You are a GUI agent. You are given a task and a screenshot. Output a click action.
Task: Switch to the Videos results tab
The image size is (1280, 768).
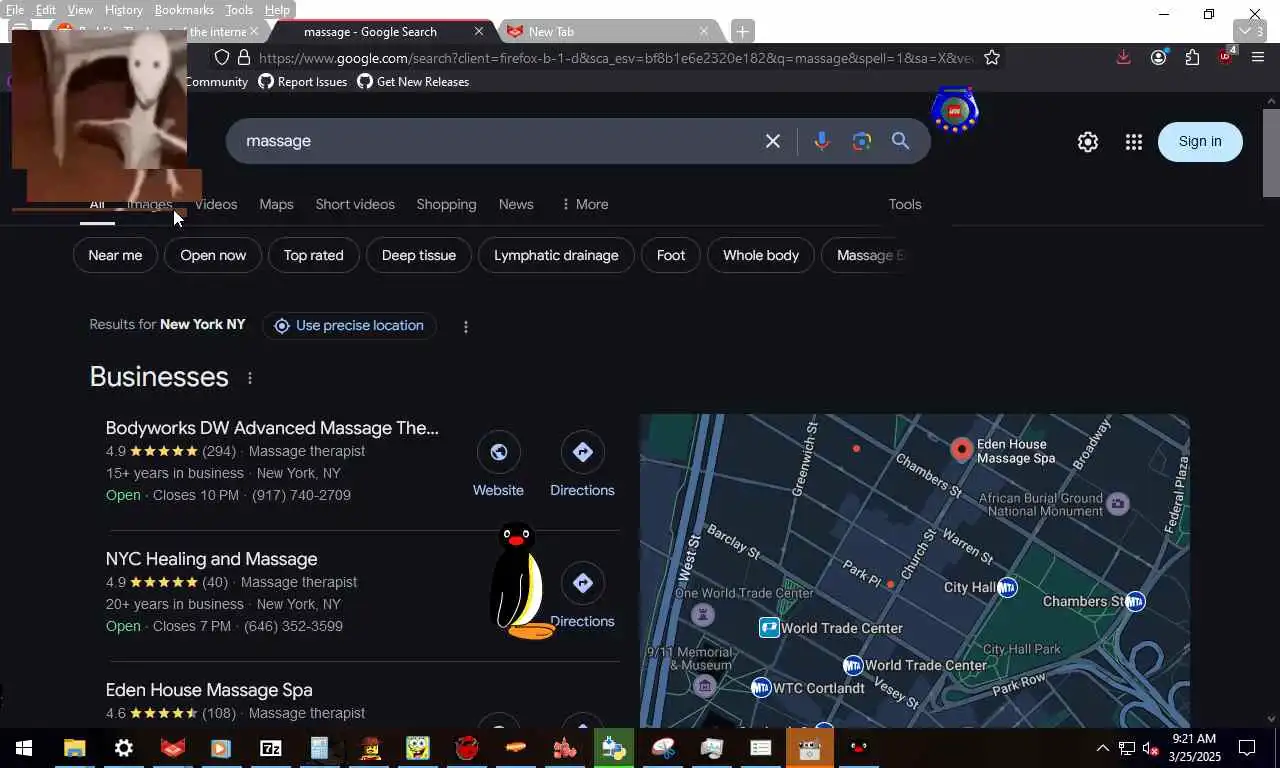216,204
